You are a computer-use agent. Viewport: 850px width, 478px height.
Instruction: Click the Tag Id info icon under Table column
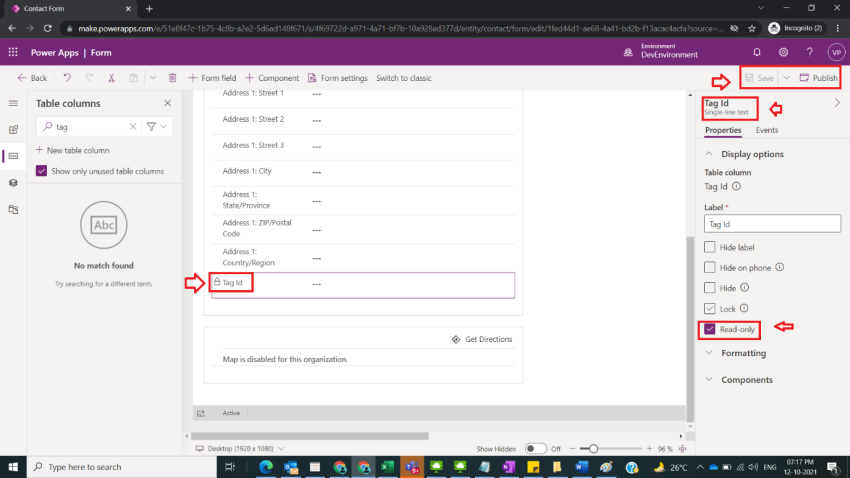click(736, 186)
